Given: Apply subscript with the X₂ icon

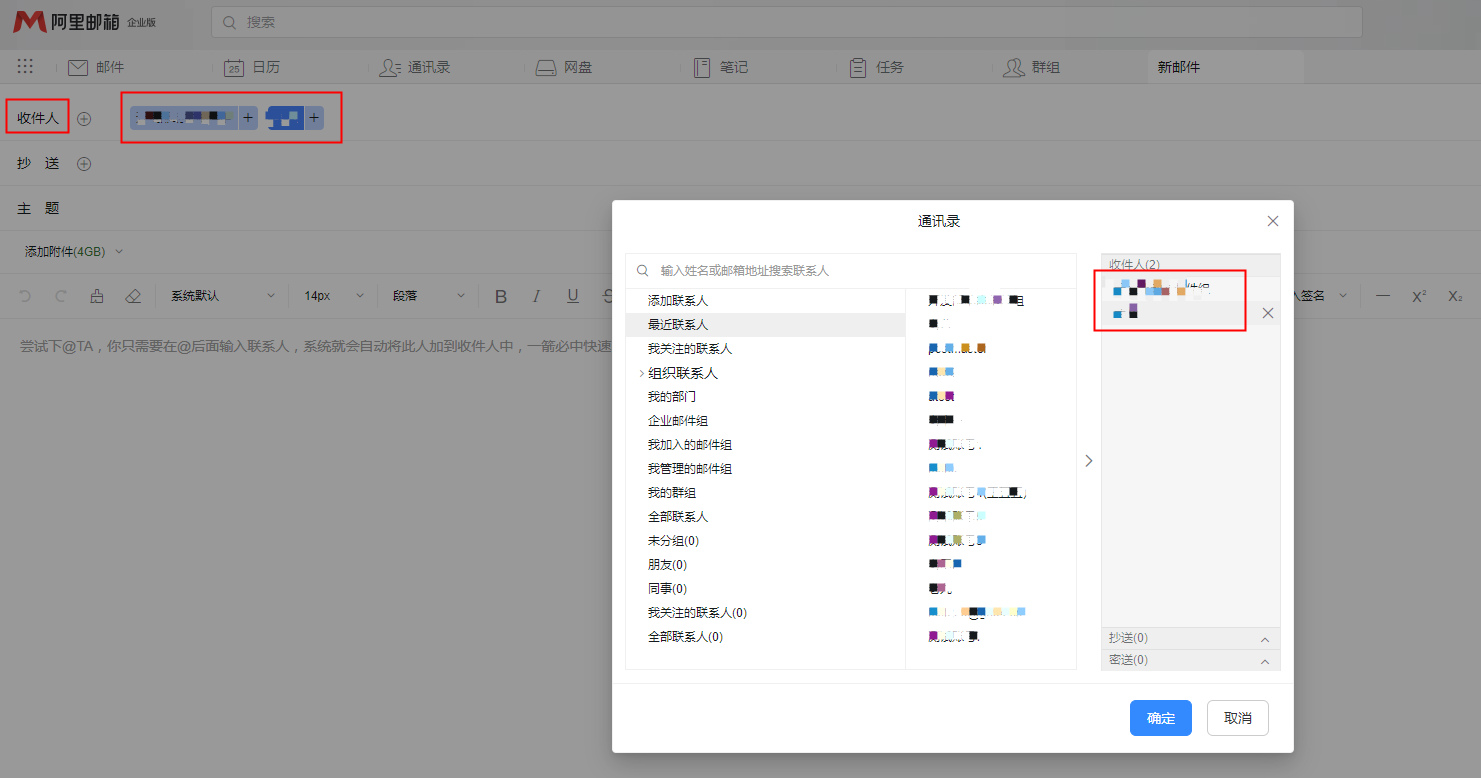Looking at the screenshot, I should pos(1454,296).
